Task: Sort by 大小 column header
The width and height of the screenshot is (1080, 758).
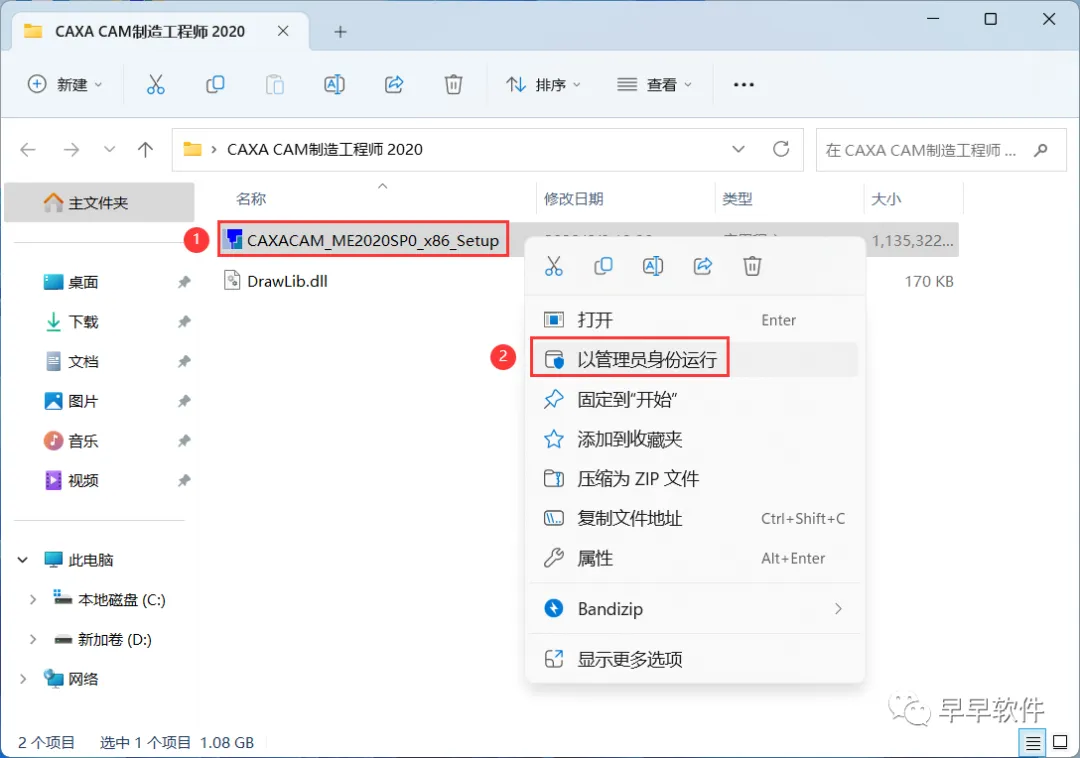Action: pyautogui.click(x=886, y=199)
